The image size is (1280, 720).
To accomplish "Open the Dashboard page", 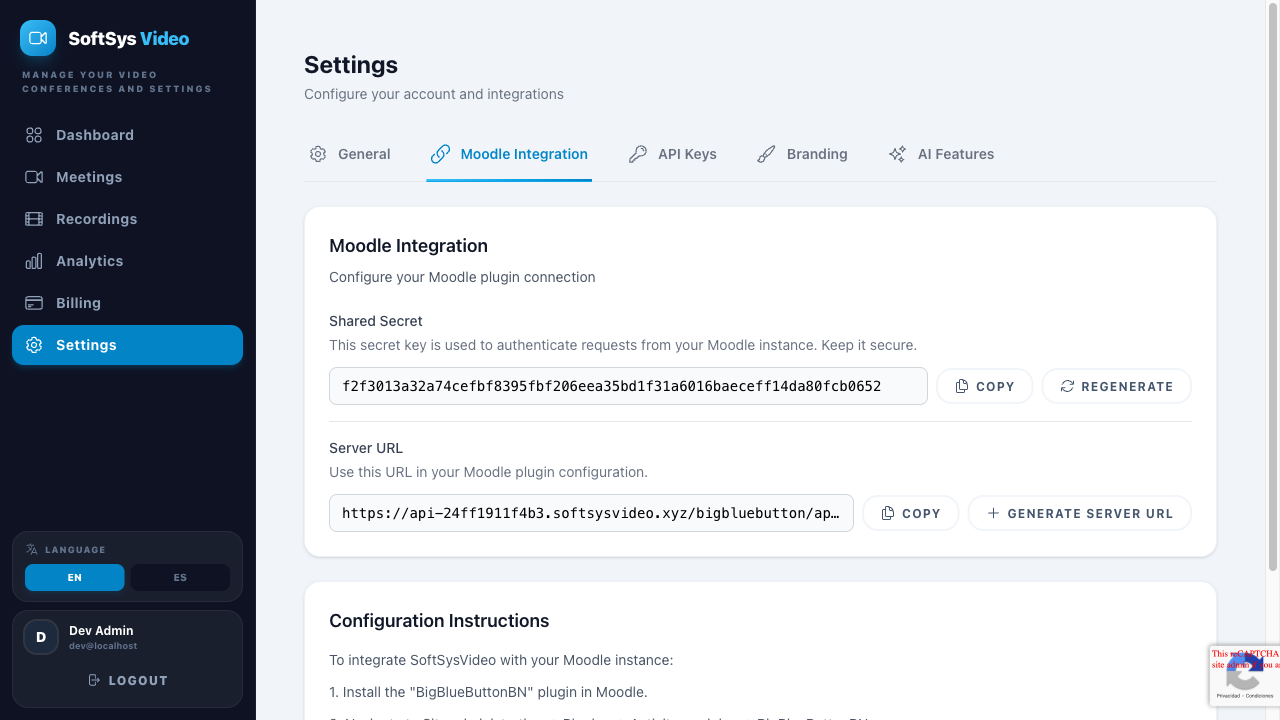I will click(127, 135).
